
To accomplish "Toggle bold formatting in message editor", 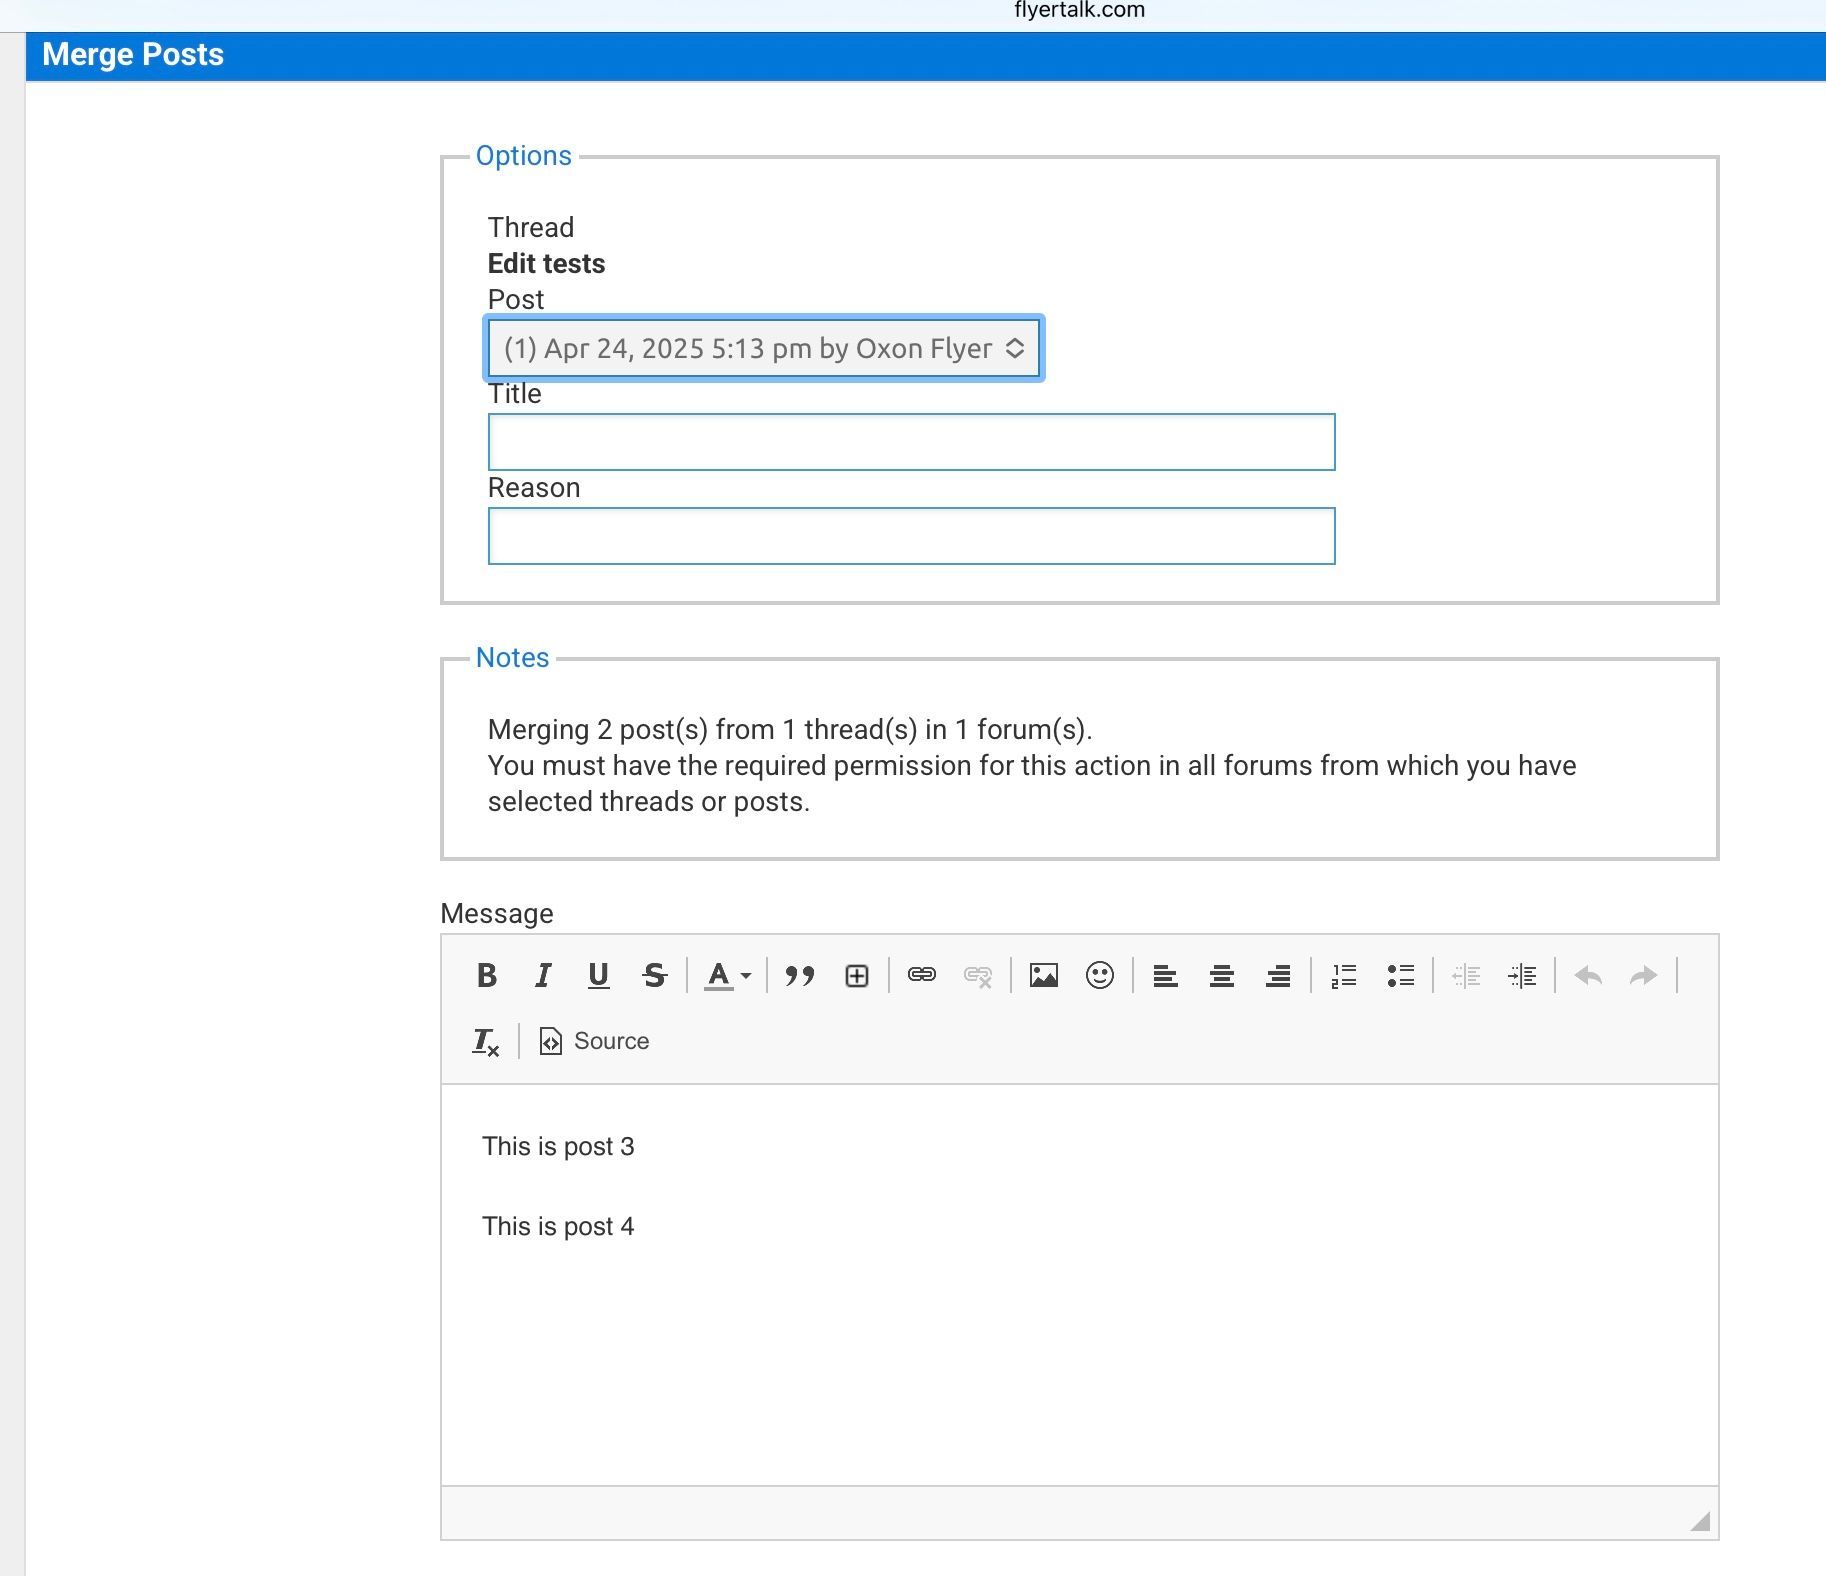I will (487, 975).
